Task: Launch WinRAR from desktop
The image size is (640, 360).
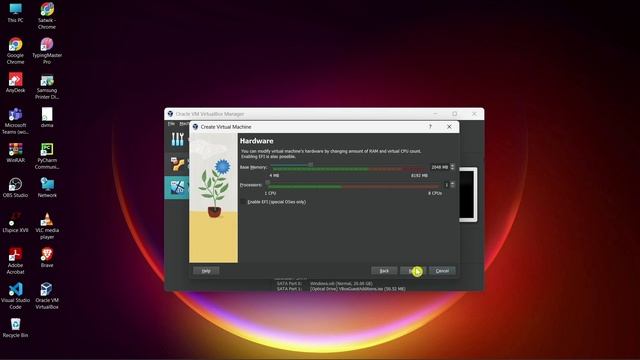Action: click(16, 153)
